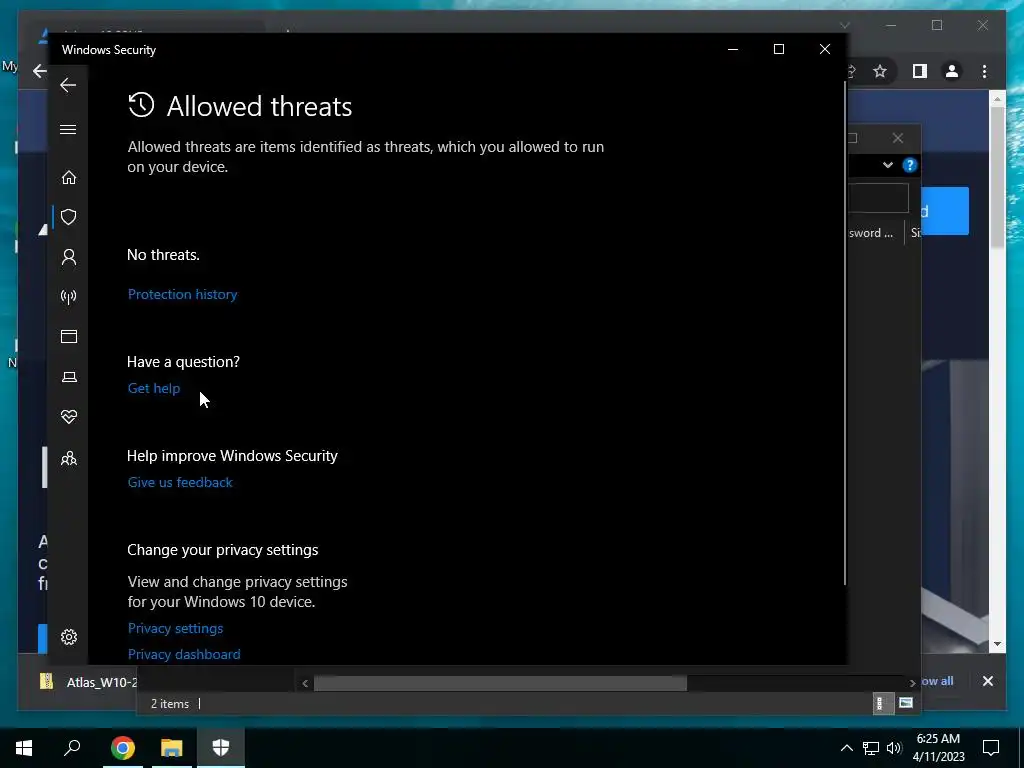Click the scroll right arrow in File Explorer
Screen dimensions: 1024x768
912,683
